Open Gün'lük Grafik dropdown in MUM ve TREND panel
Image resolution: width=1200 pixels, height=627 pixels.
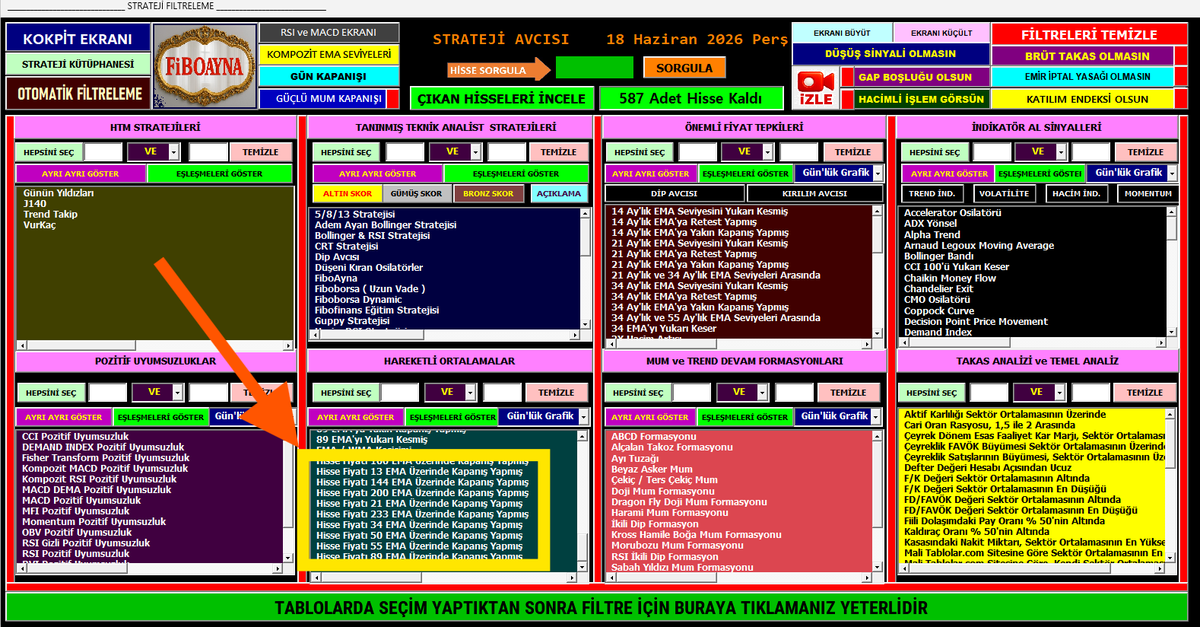(878, 416)
